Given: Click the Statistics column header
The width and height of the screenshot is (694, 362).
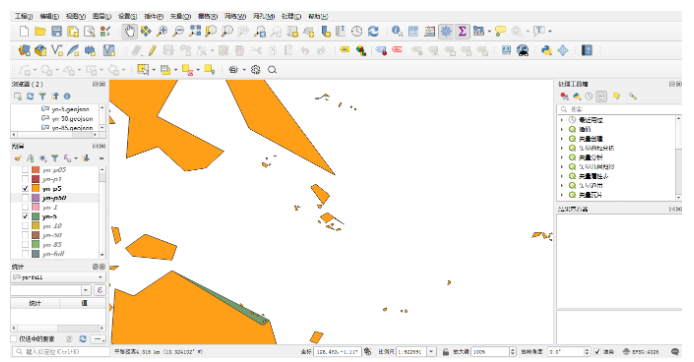Looking at the screenshot, I should point(35,303).
